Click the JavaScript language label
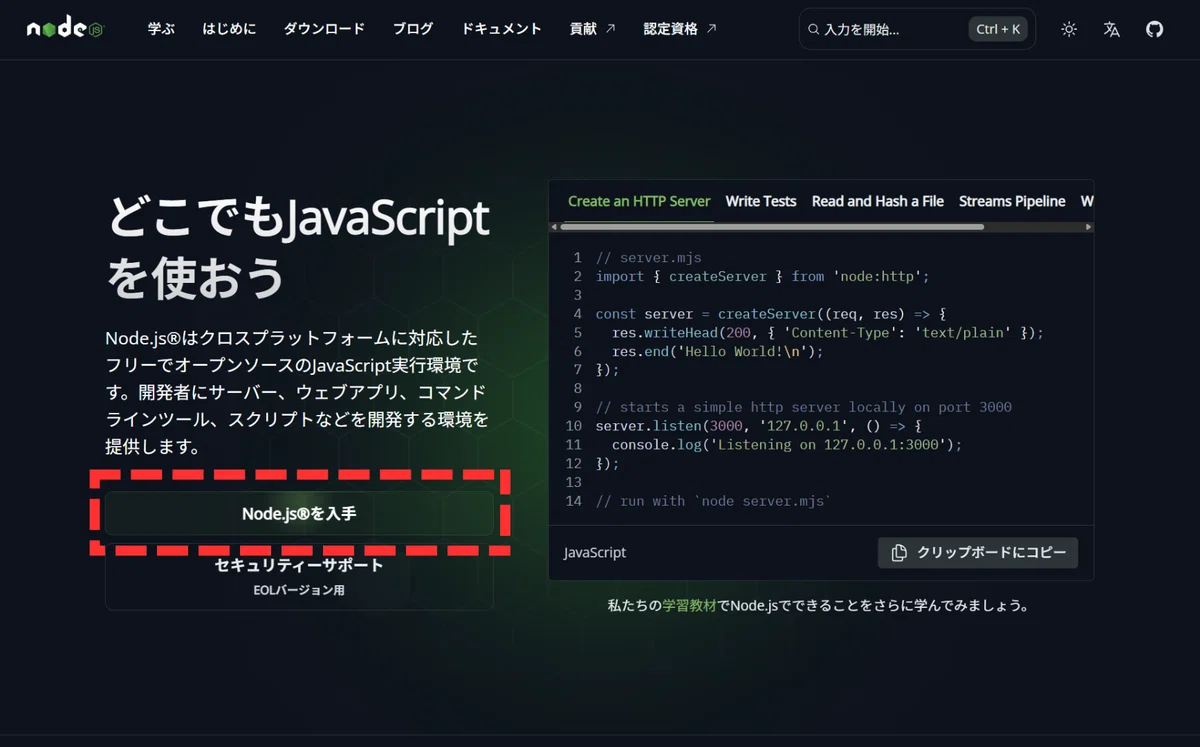Image resolution: width=1200 pixels, height=747 pixels. point(595,552)
